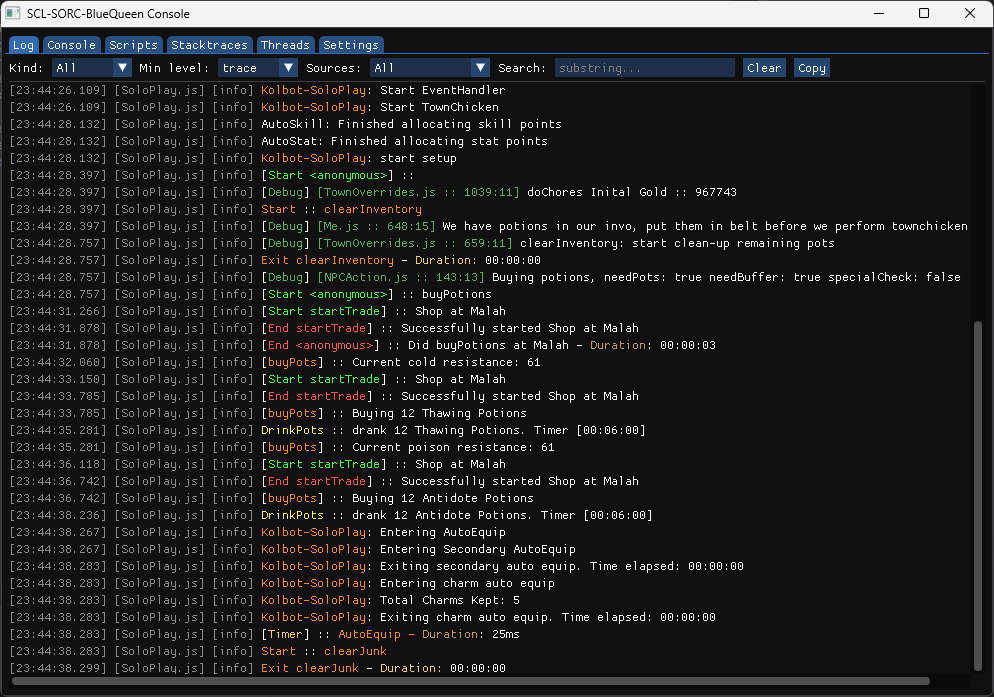The height and width of the screenshot is (697, 994).
Task: Click 'Current poison resistance: 61' log line
Action: click(x=282, y=448)
